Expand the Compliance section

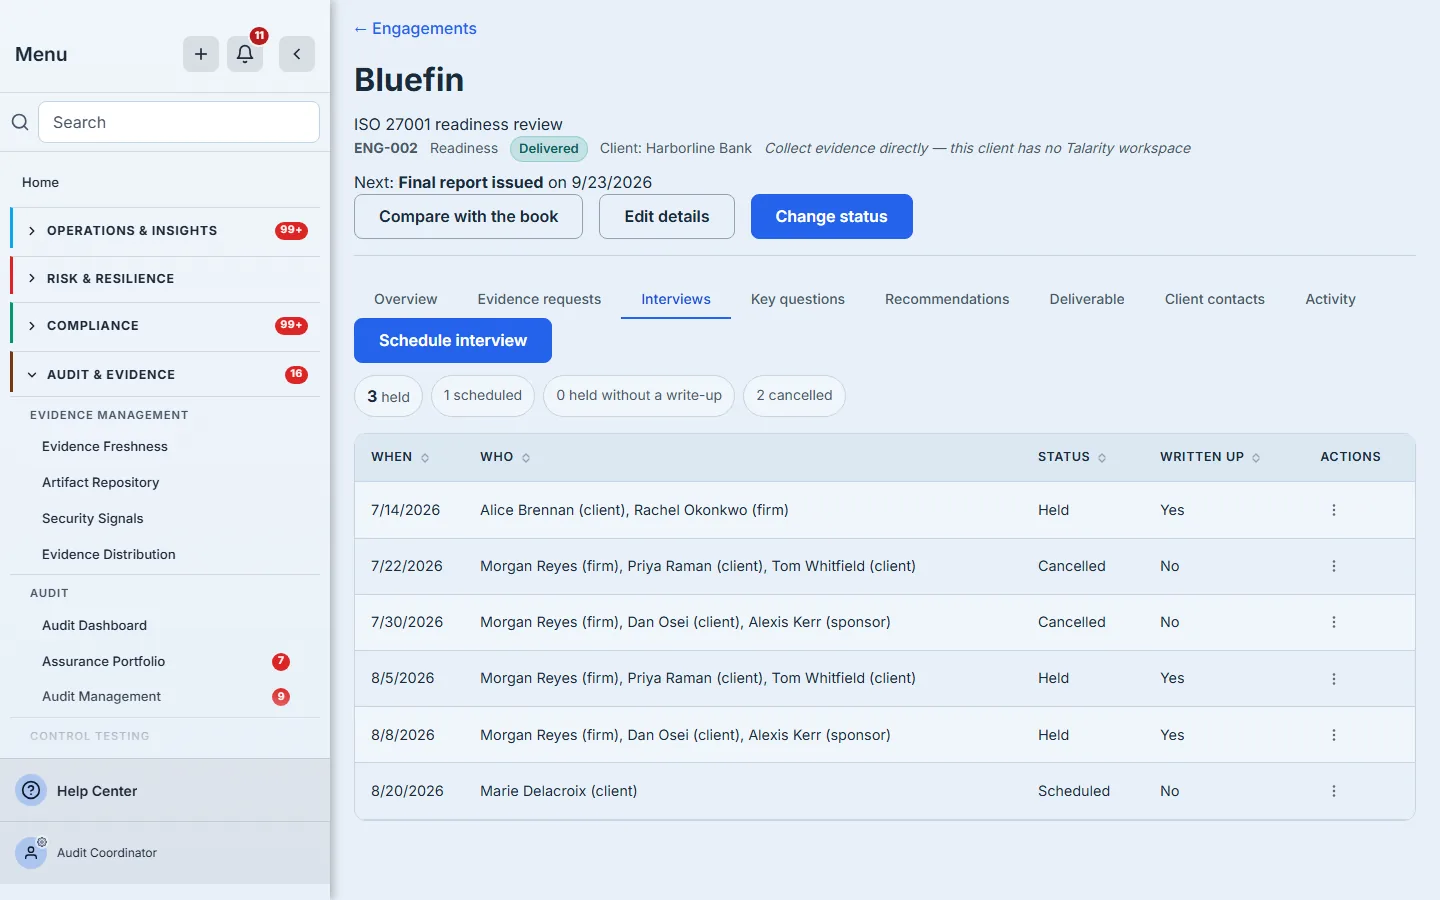(x=166, y=325)
